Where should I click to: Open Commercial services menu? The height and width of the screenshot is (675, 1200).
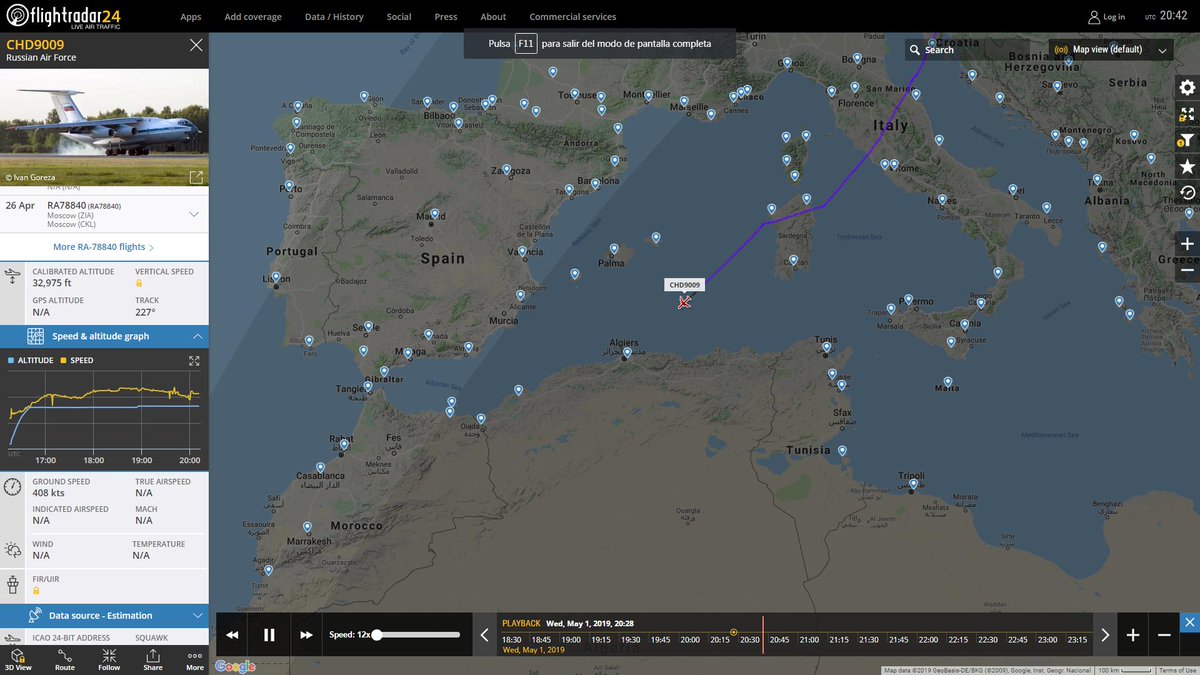pyautogui.click(x=573, y=17)
